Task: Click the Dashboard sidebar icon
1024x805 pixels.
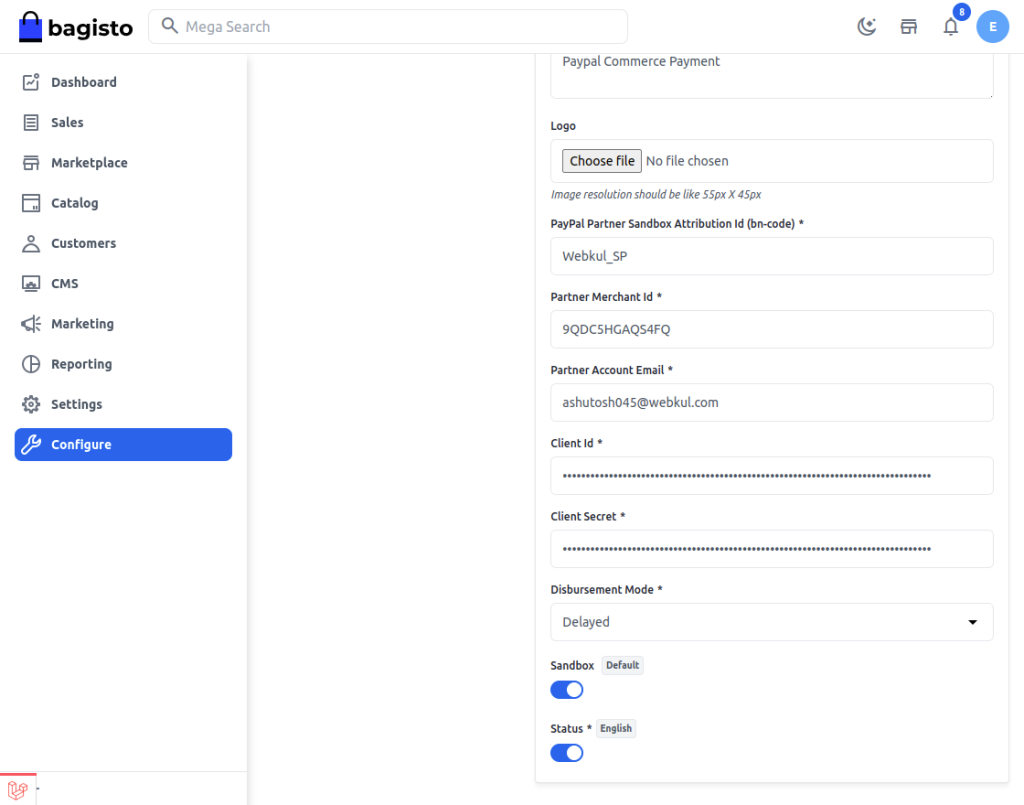Action: coord(31,82)
